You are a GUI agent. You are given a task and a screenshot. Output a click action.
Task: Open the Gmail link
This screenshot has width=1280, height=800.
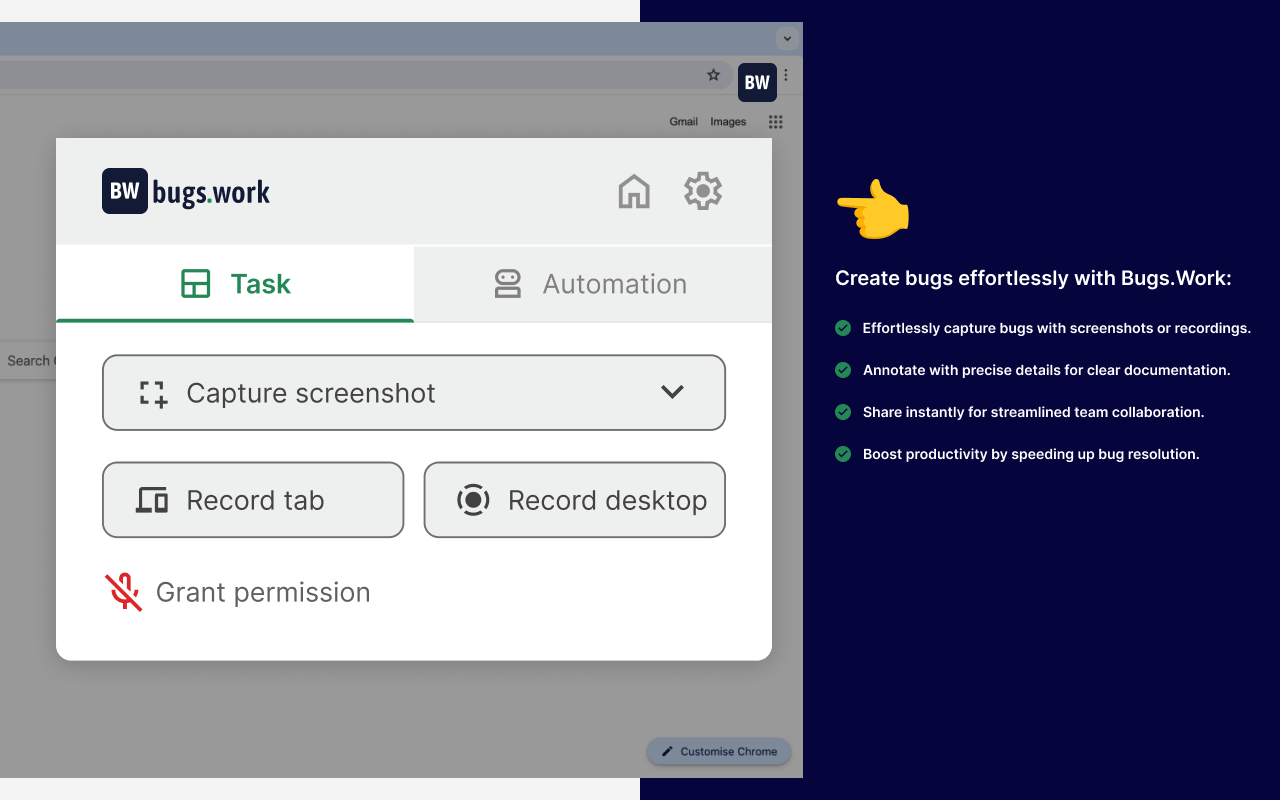[684, 122]
